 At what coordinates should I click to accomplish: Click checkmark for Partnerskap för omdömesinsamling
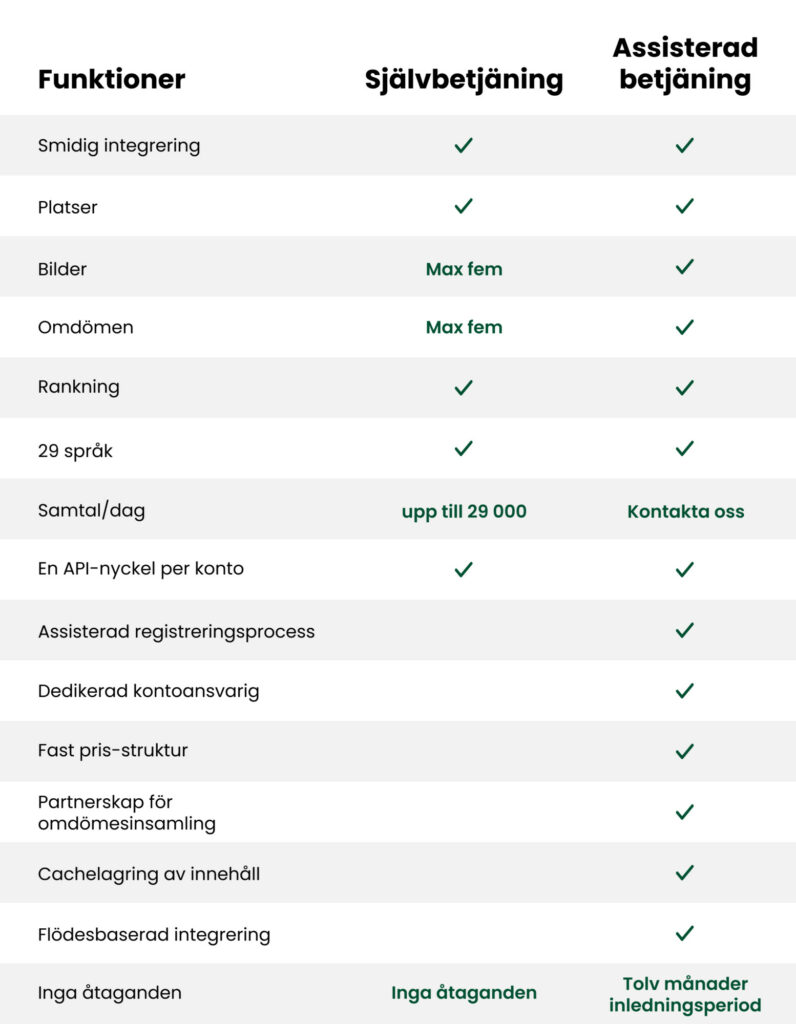[684, 812]
